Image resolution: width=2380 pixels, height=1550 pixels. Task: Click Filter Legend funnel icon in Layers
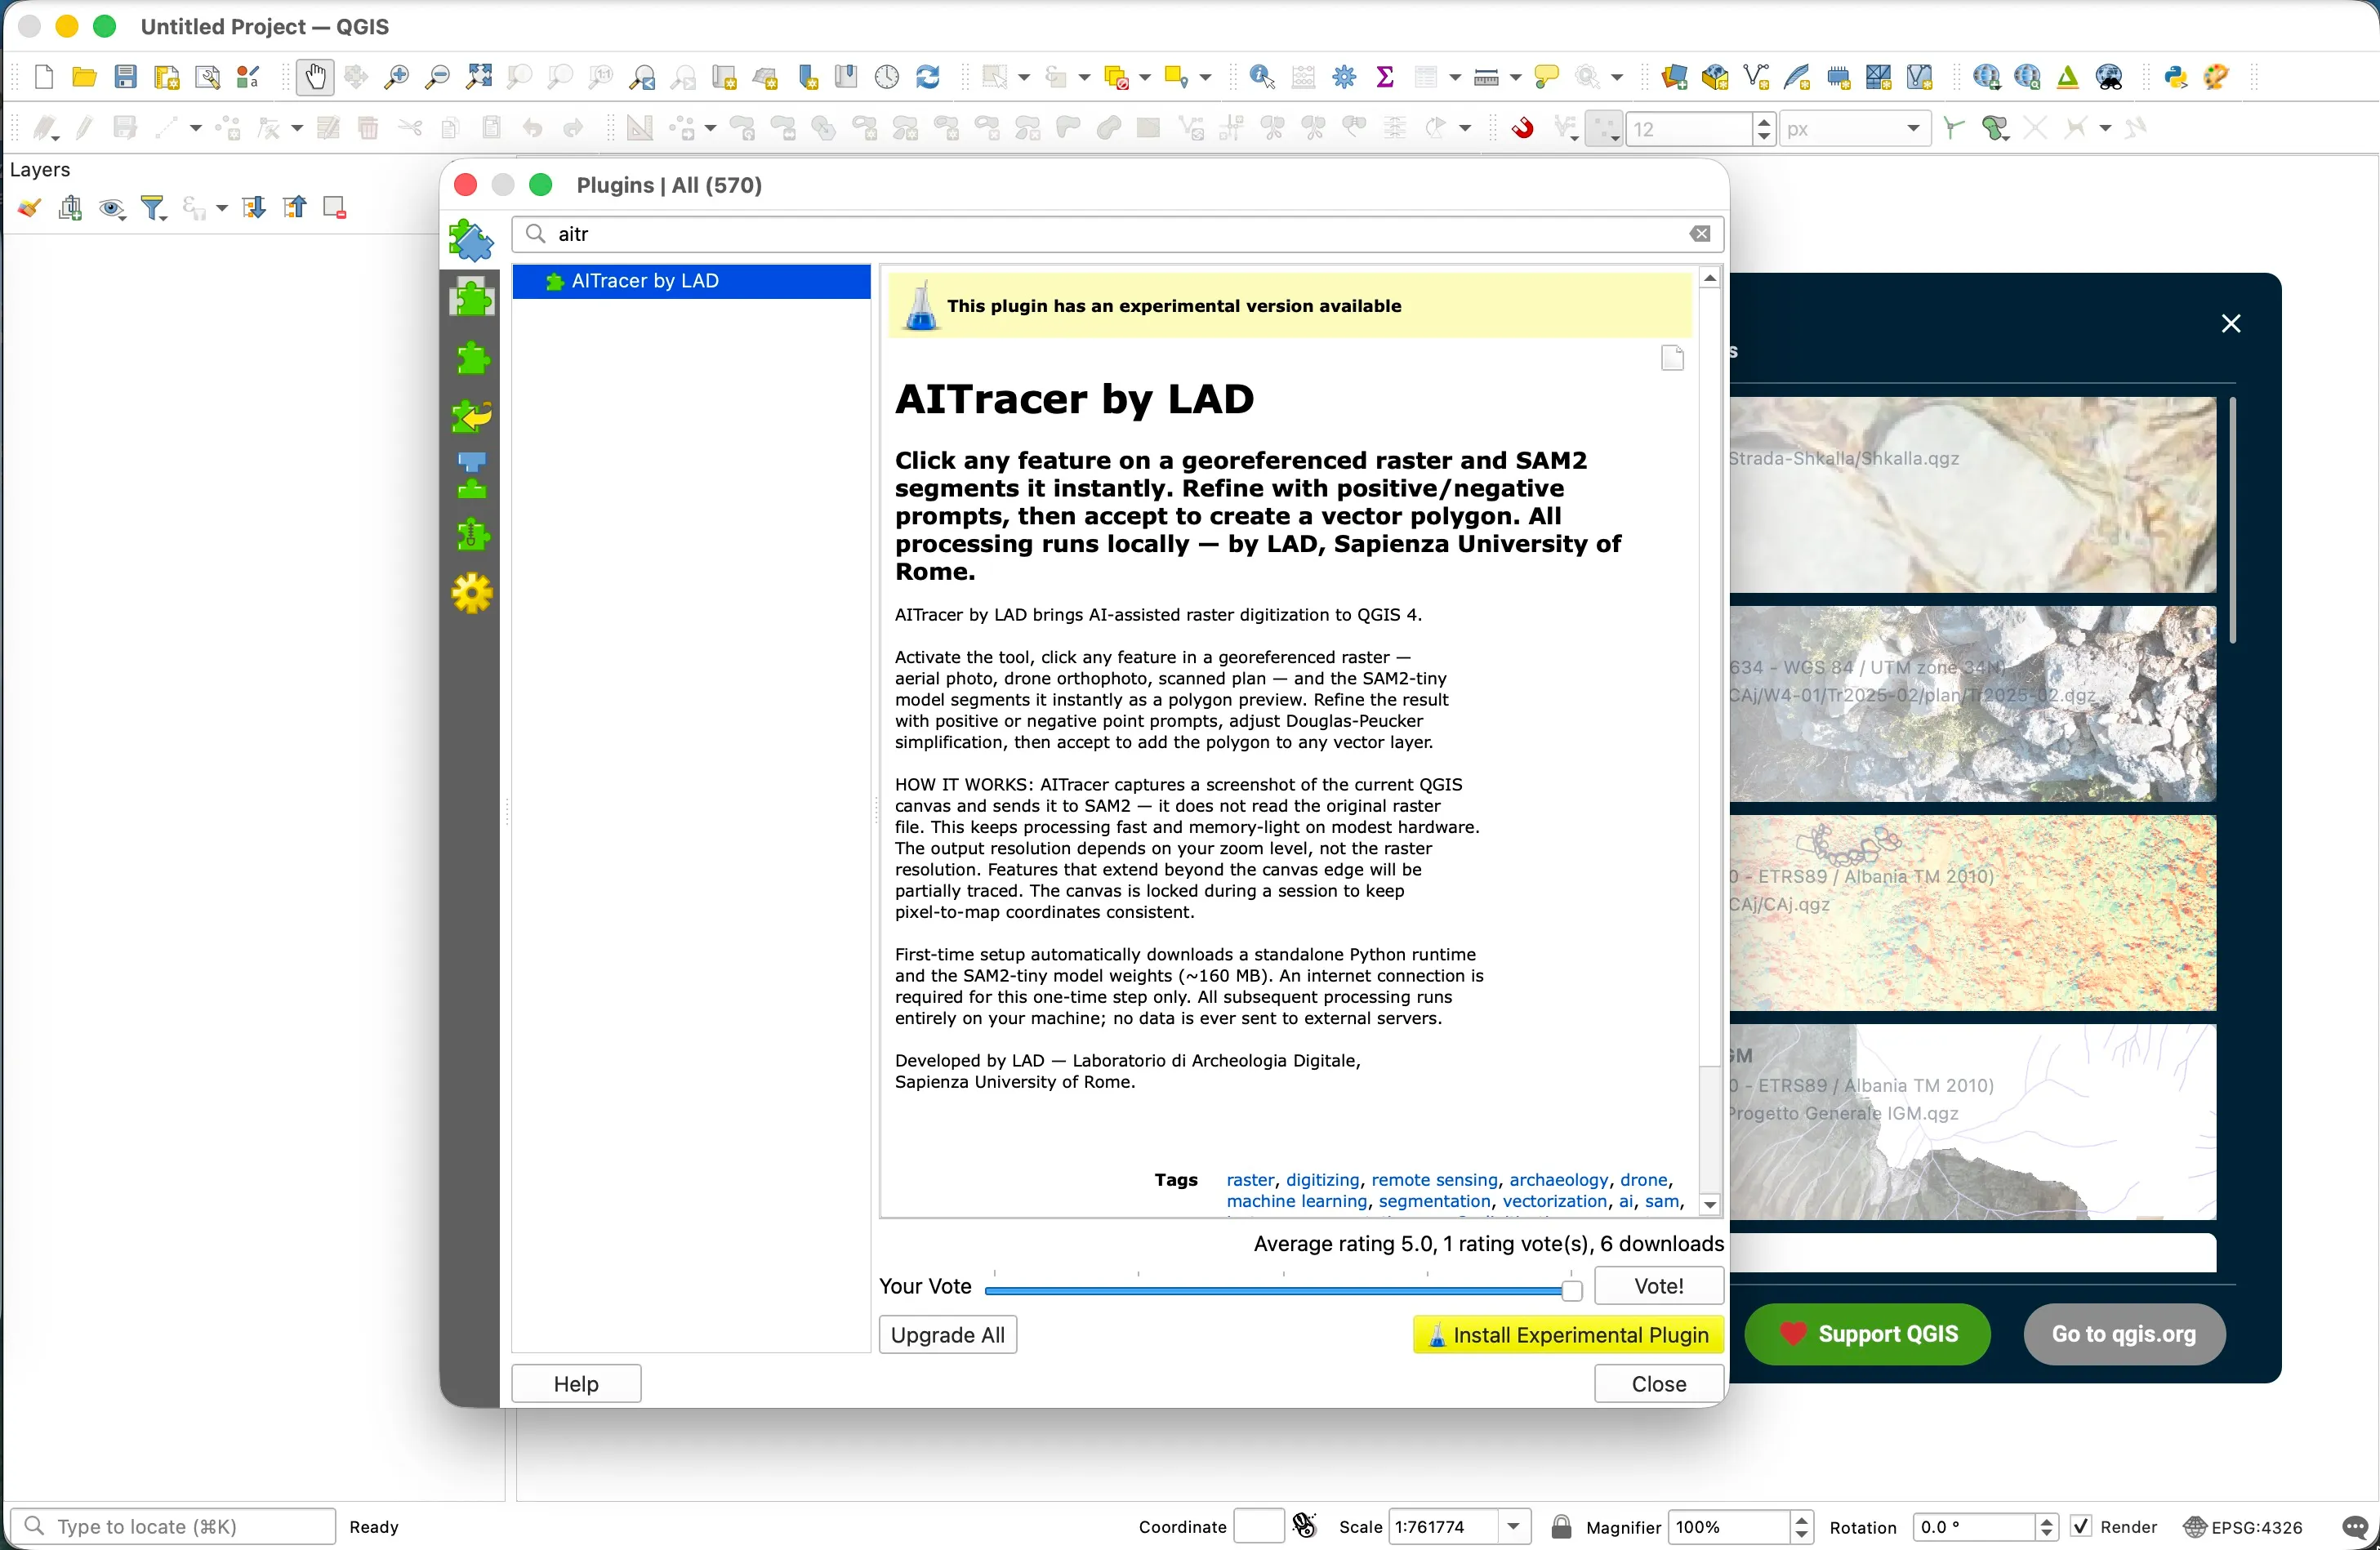click(x=154, y=208)
